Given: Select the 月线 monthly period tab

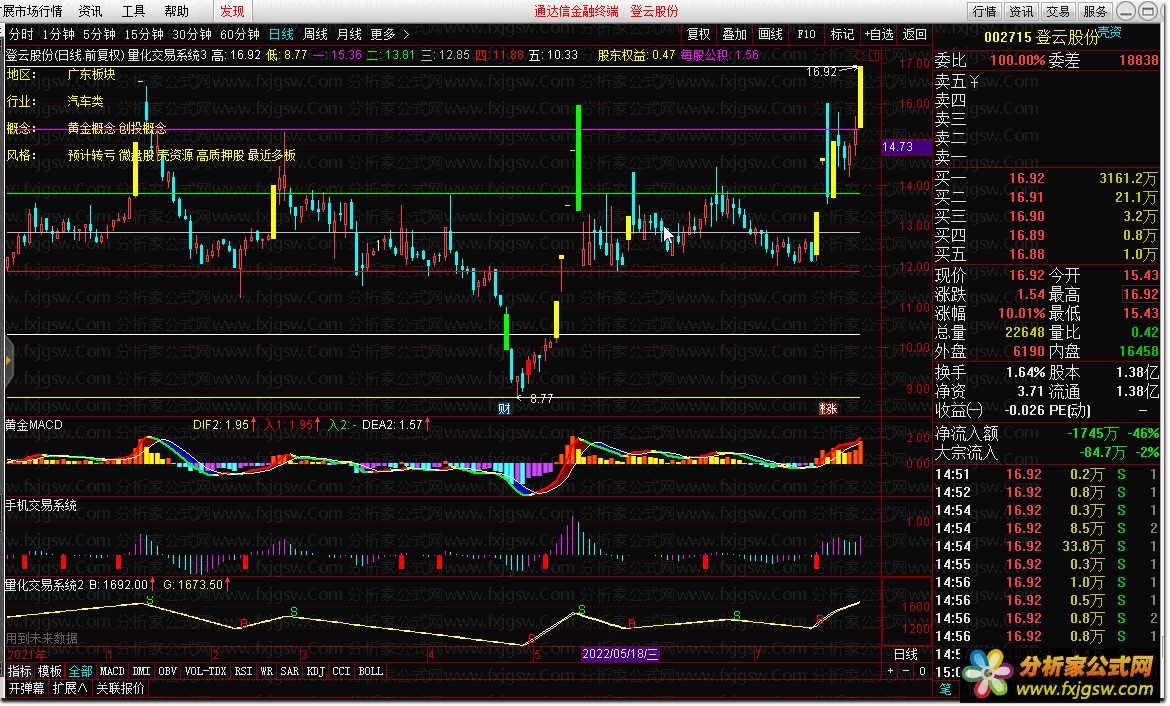Looking at the screenshot, I should click(x=349, y=34).
